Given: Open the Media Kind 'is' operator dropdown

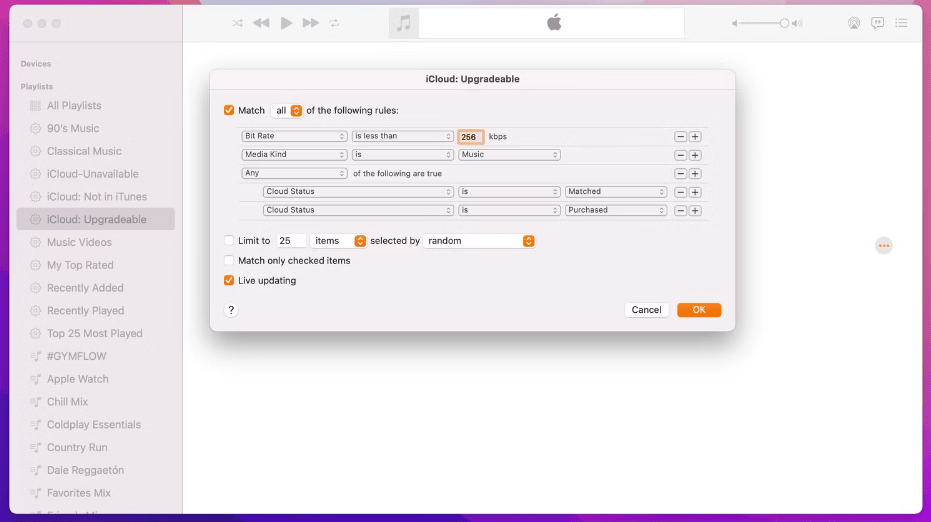Looking at the screenshot, I should (403, 154).
